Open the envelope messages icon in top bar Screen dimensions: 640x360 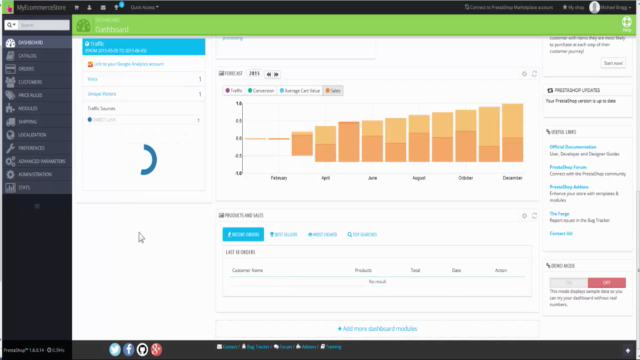(x=103, y=7)
